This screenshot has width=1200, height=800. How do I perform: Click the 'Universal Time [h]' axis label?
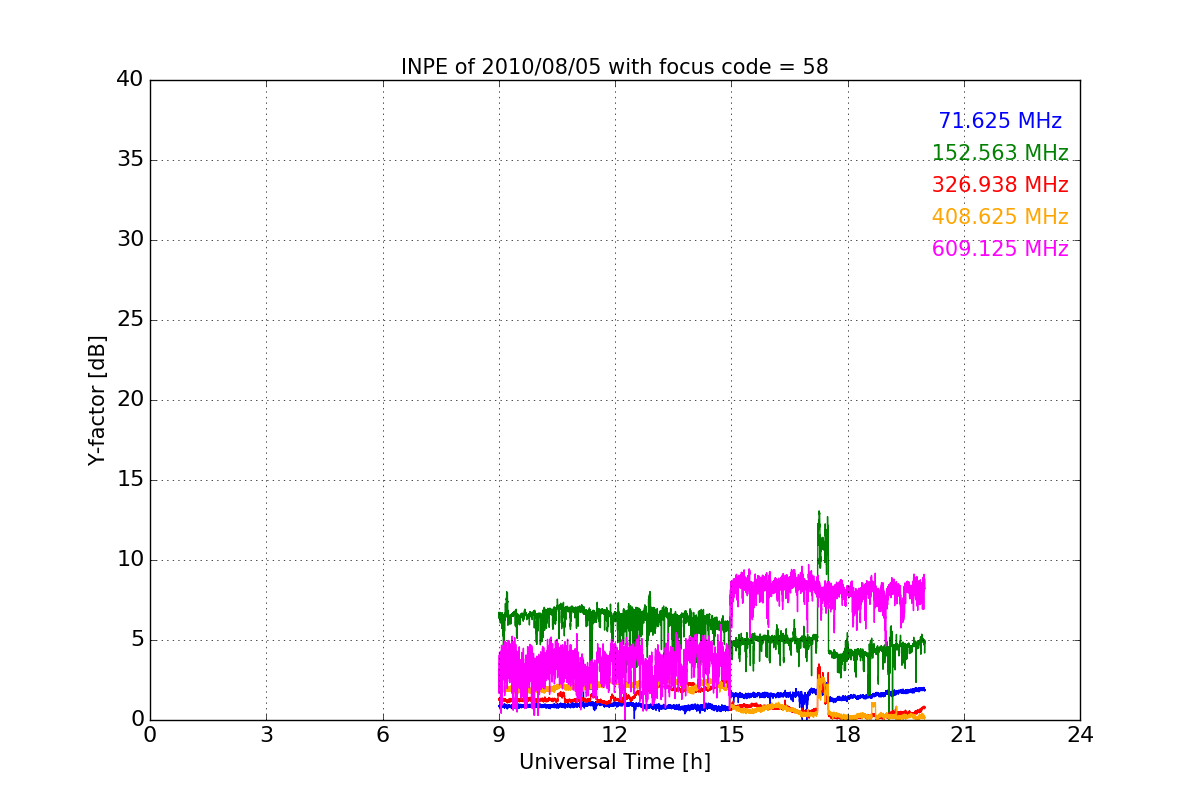[x=615, y=762]
